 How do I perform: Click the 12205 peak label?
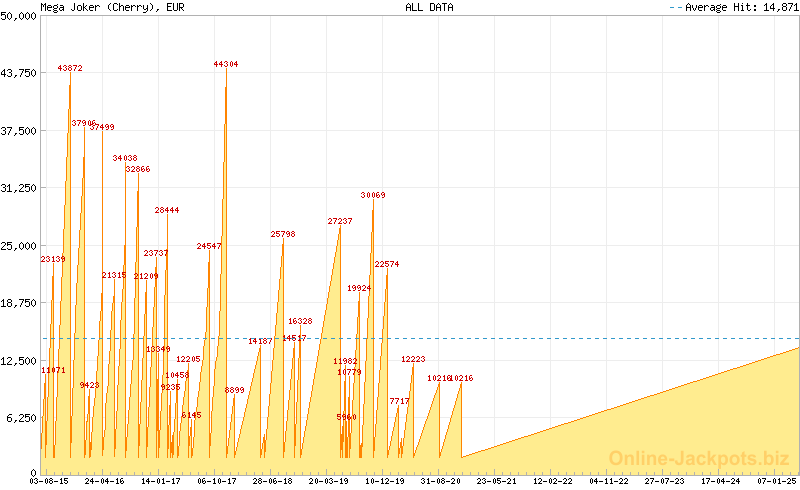[188, 359]
